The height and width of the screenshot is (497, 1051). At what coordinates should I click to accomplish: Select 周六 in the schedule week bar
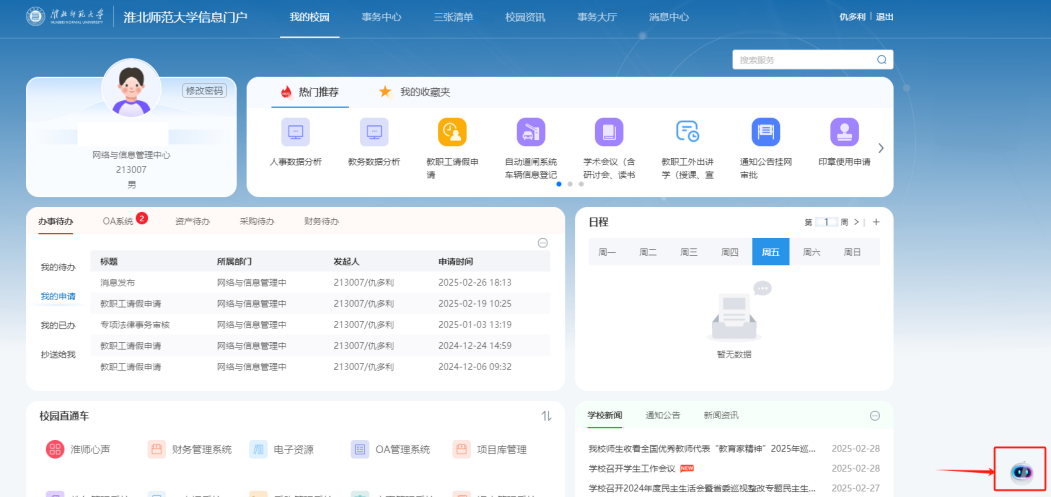(x=811, y=252)
